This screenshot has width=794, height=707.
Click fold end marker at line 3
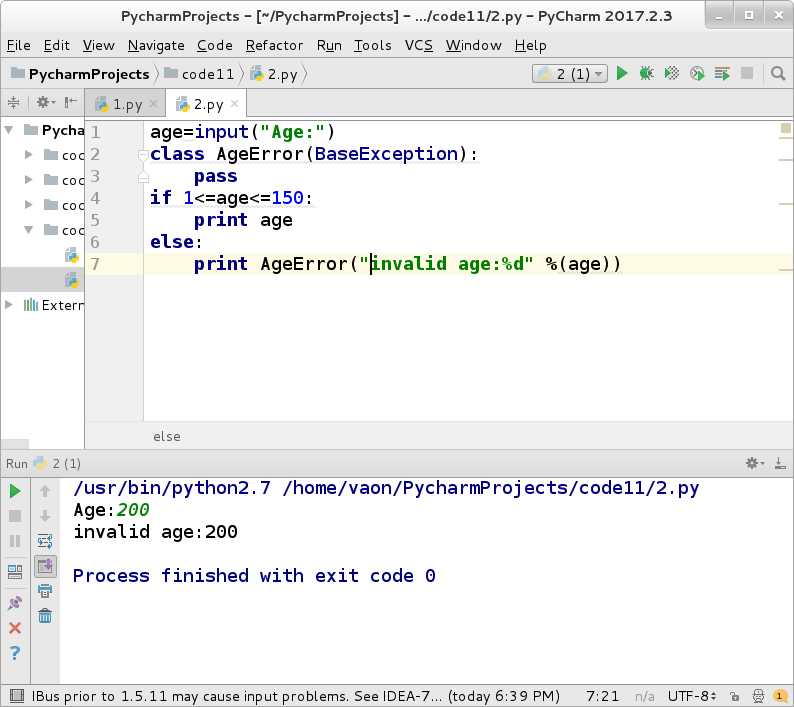click(x=143, y=177)
